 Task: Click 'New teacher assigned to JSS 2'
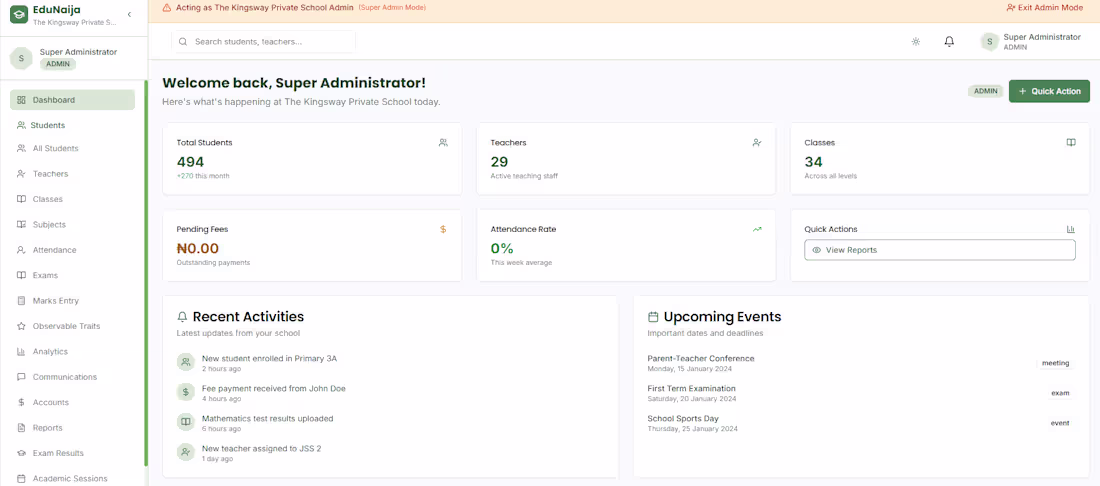pos(262,449)
